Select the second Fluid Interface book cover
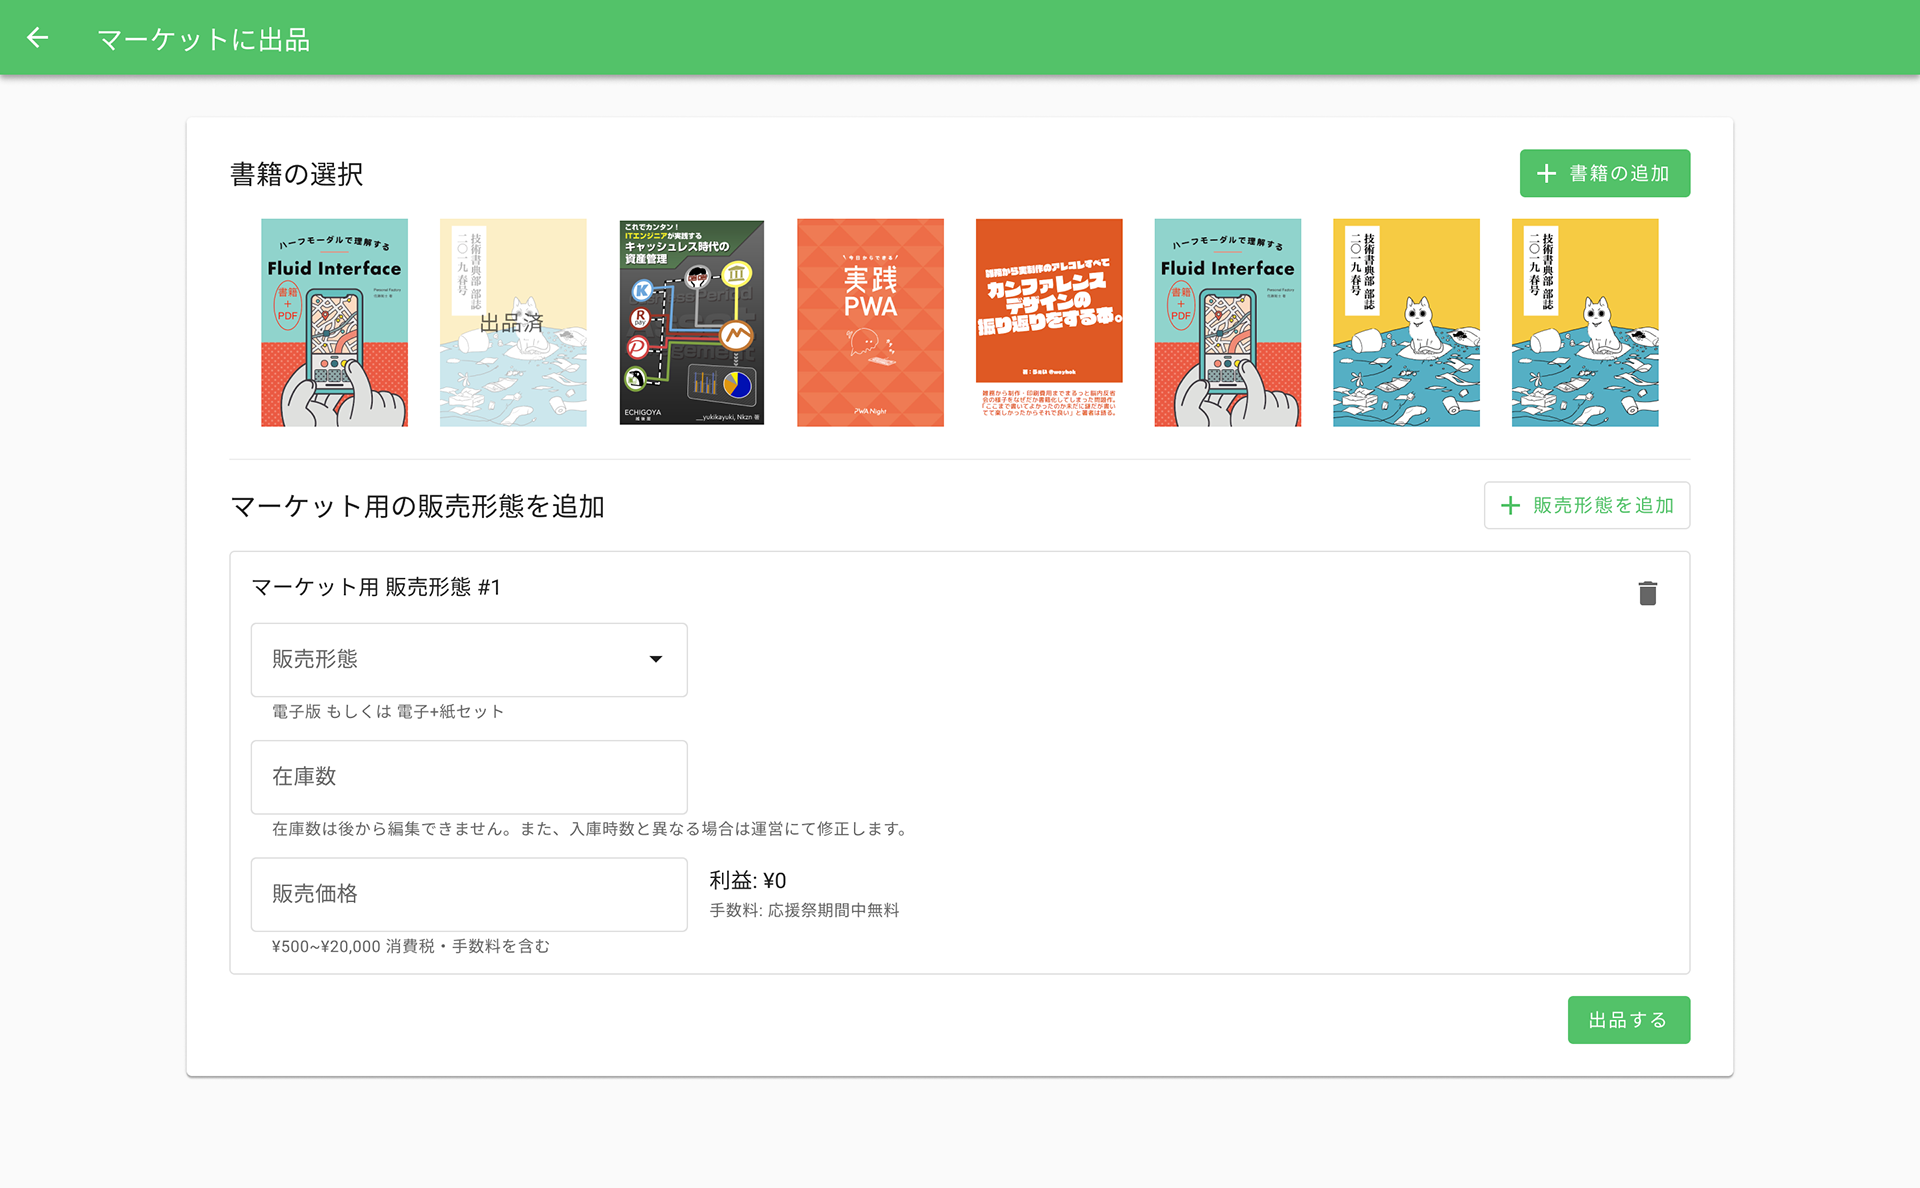Image resolution: width=1920 pixels, height=1188 pixels. pyautogui.click(x=1227, y=323)
